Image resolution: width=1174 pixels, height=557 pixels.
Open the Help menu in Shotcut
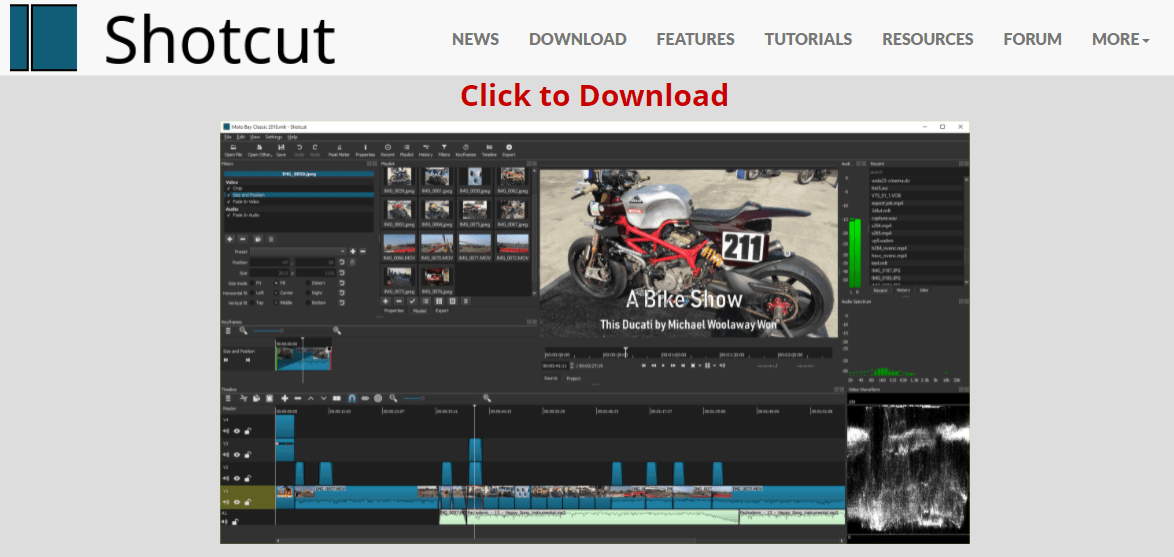pos(292,137)
